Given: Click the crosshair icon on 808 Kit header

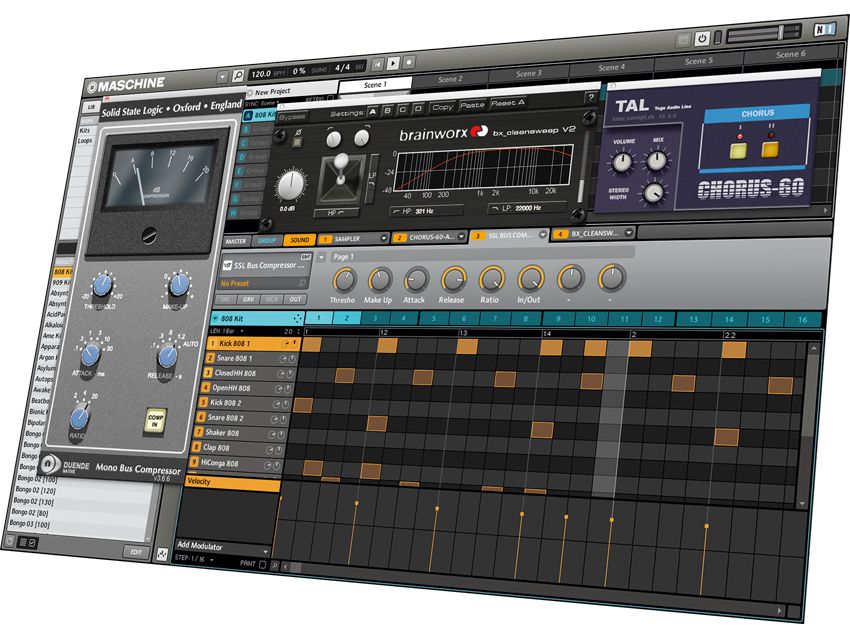Looking at the screenshot, I should (297, 318).
